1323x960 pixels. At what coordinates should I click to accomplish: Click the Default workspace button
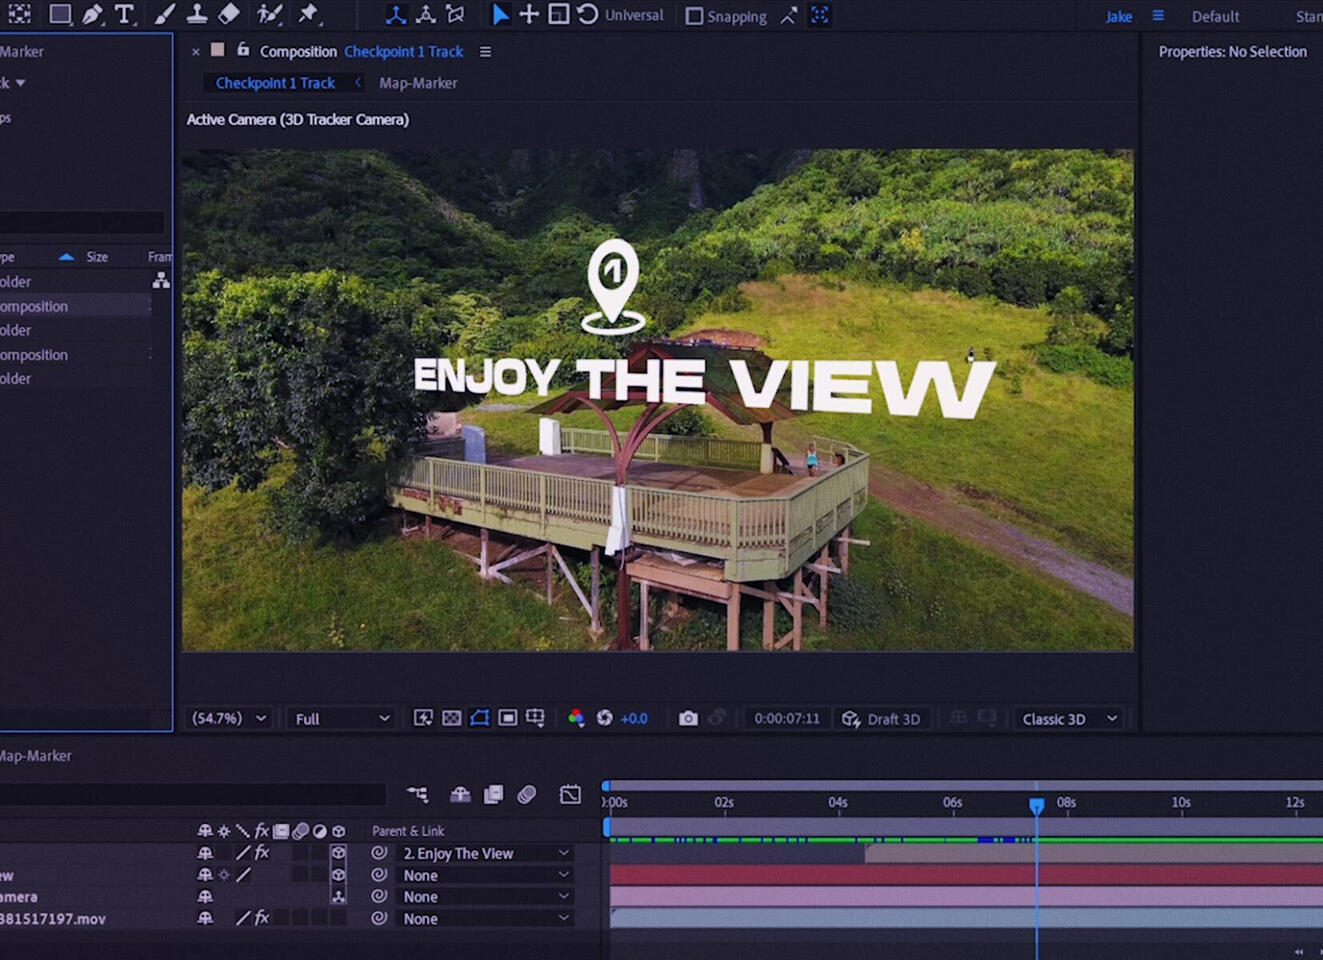tap(1215, 16)
